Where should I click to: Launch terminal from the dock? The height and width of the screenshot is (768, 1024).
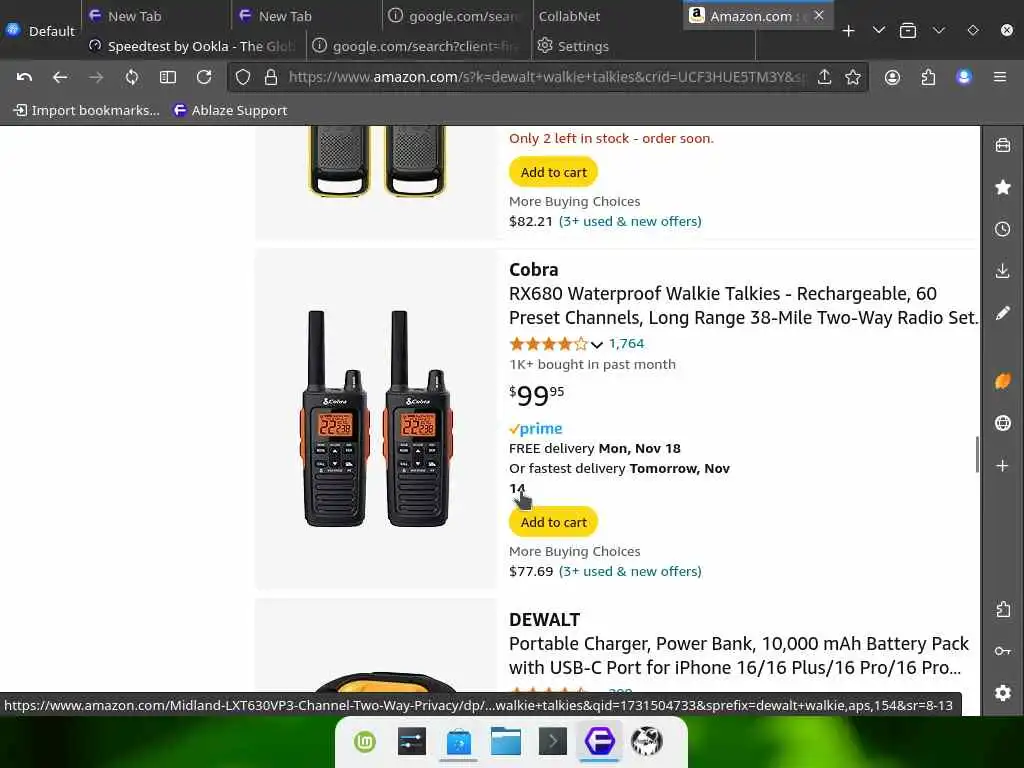[x=552, y=741]
